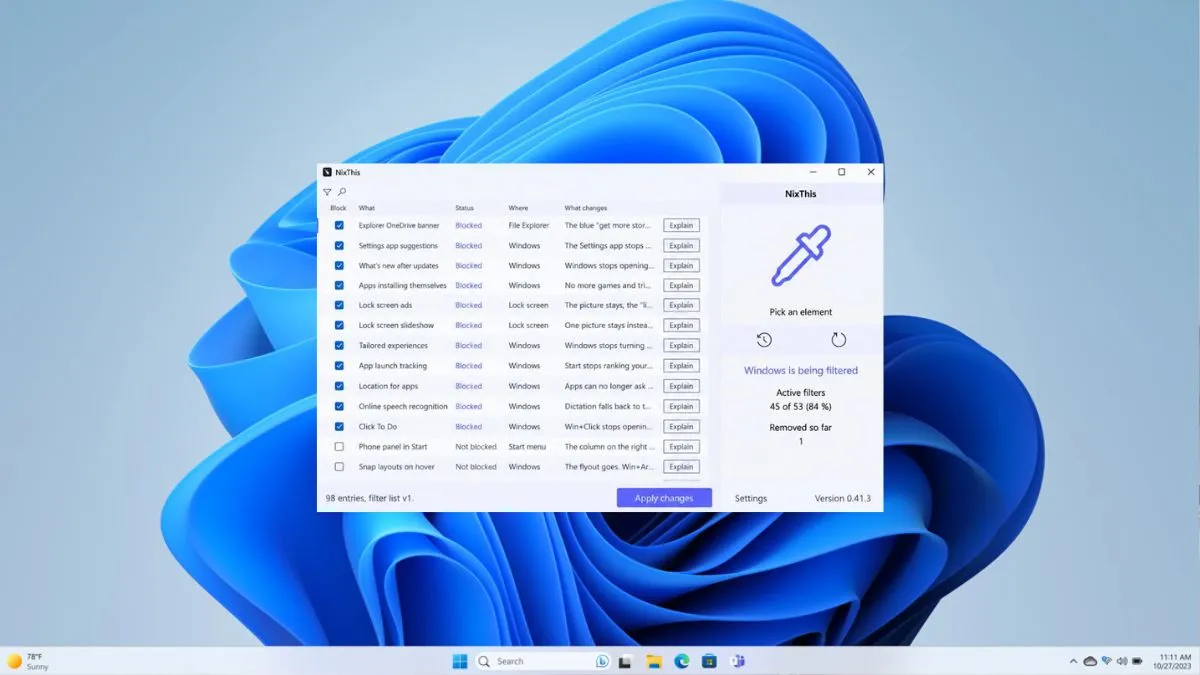This screenshot has width=1200, height=675.
Task: Click the 'Pick an element' label
Action: click(x=801, y=312)
